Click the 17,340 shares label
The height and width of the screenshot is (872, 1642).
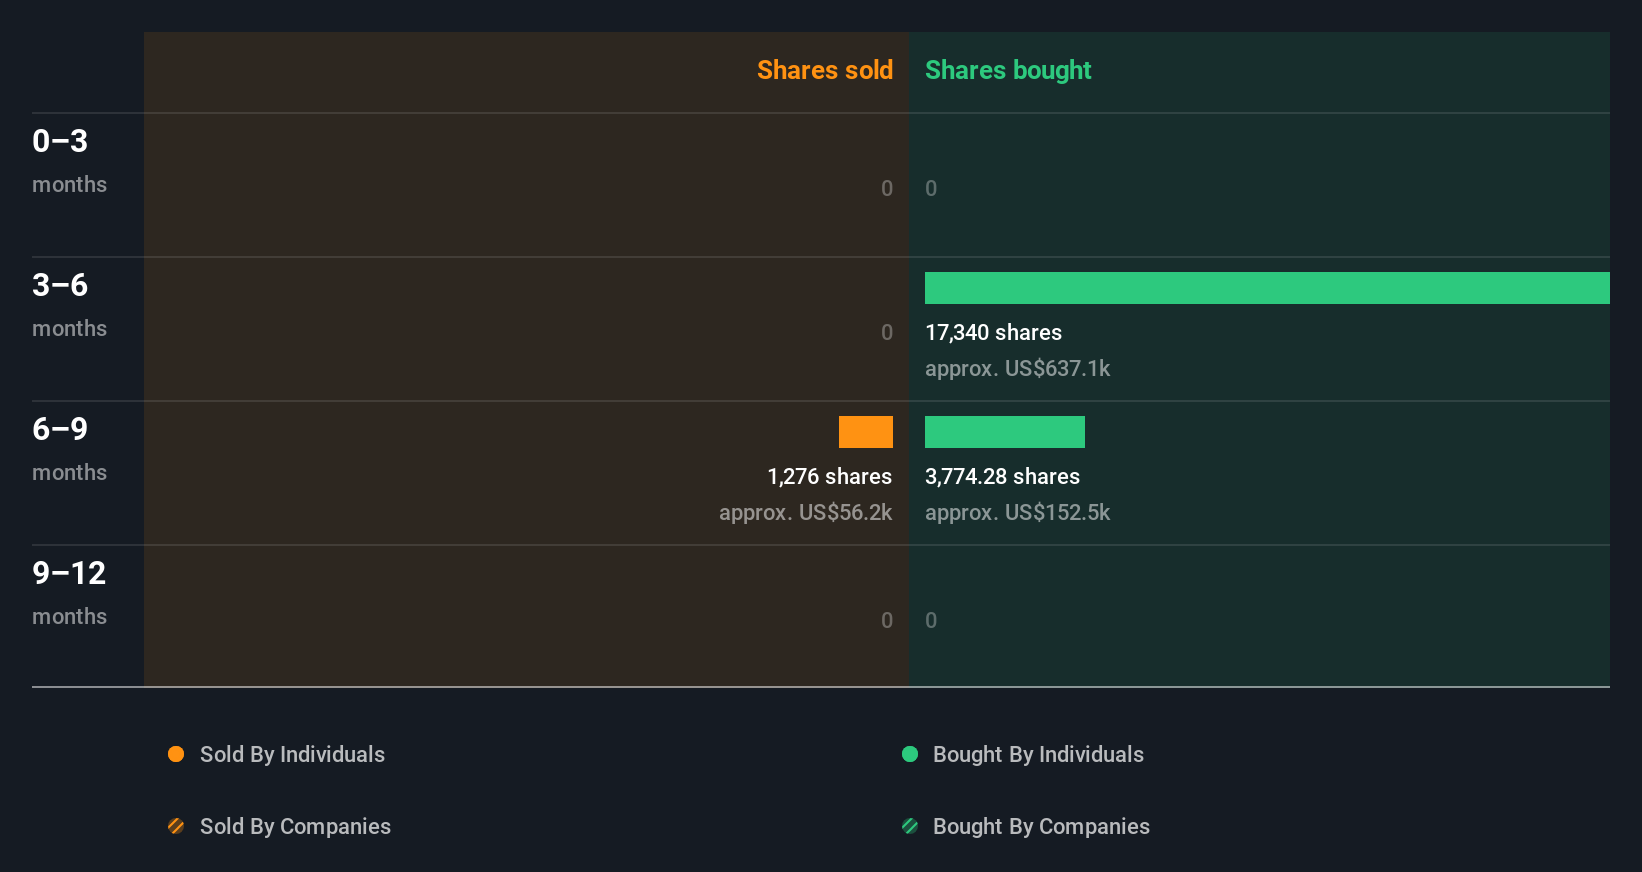pos(993,332)
